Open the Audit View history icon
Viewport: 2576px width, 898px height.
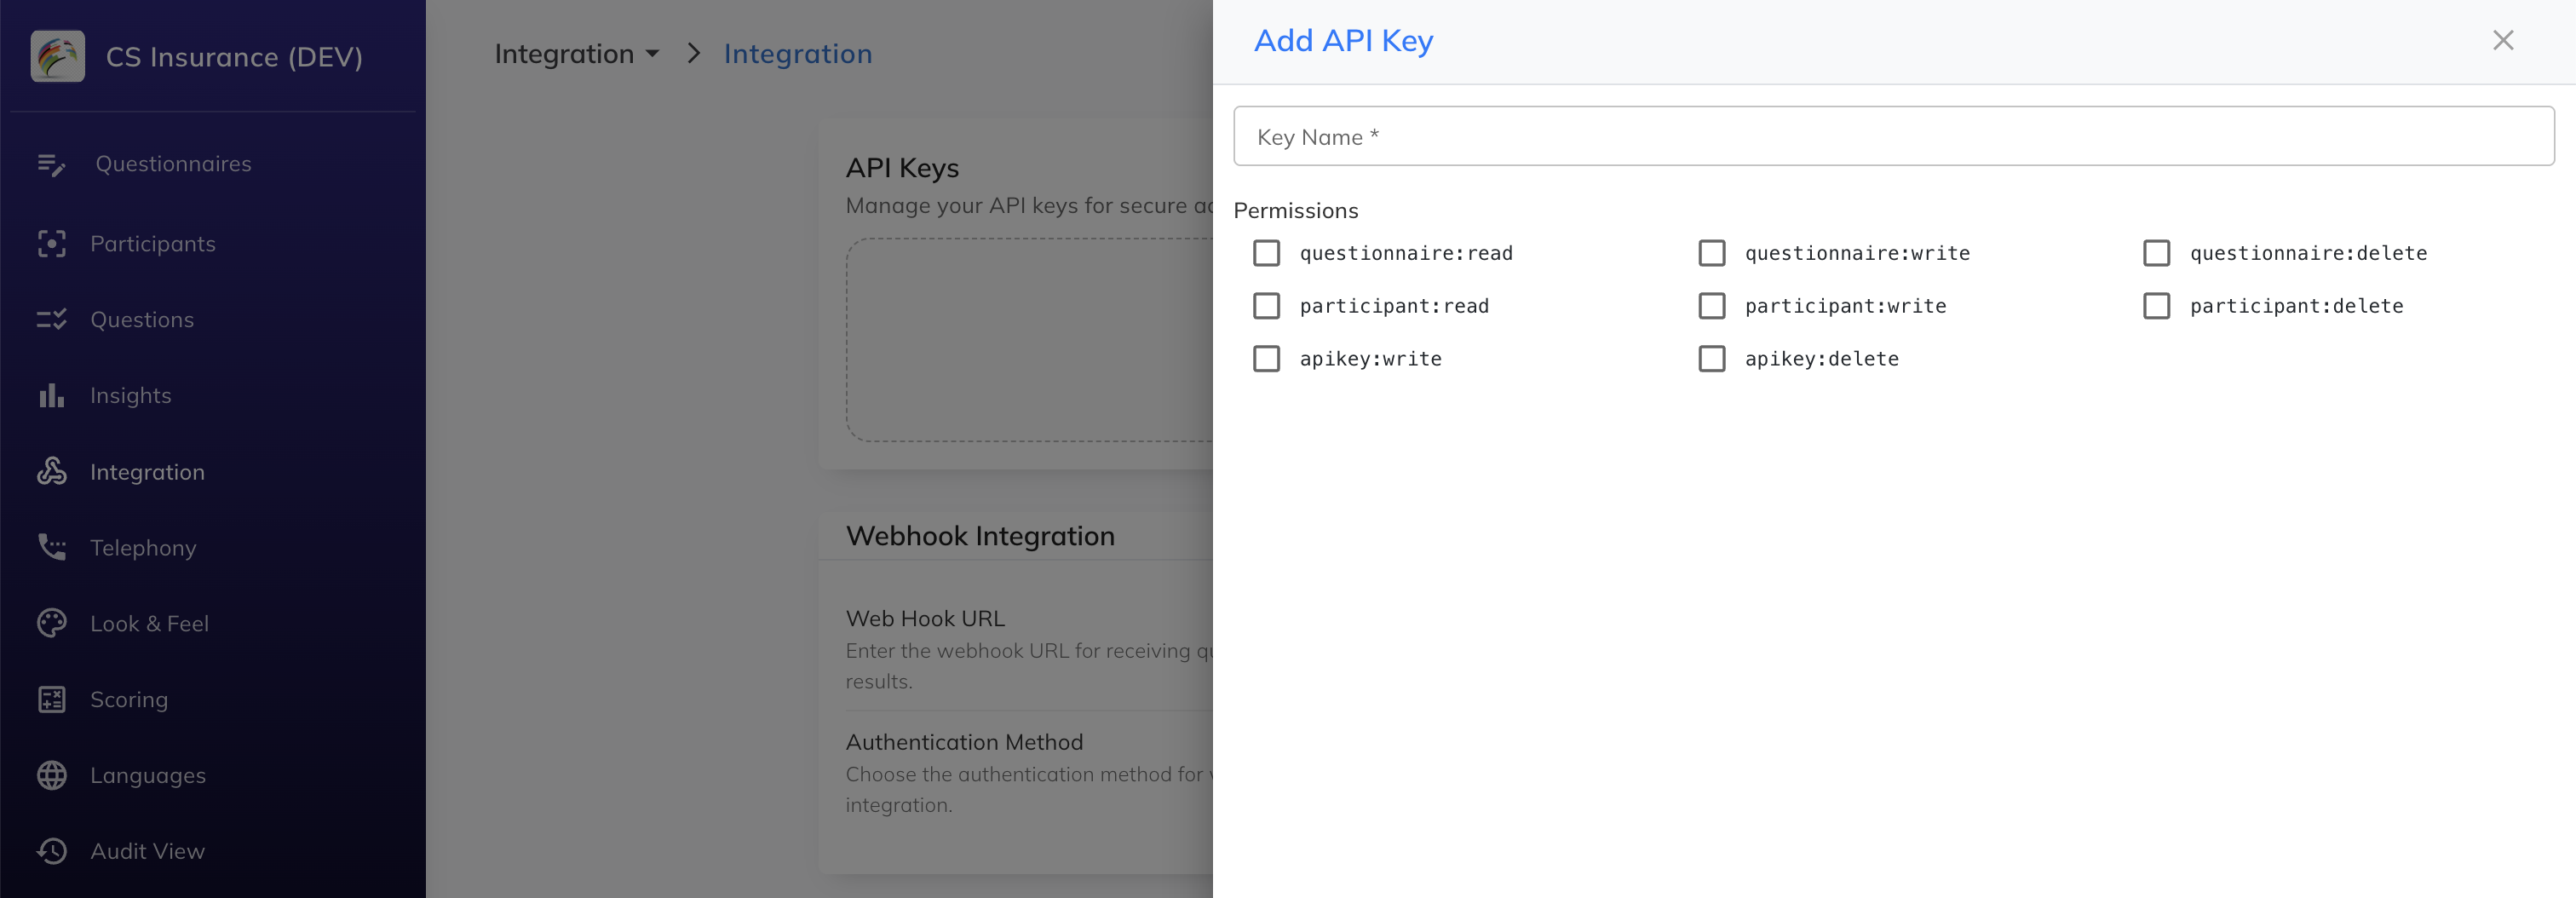(x=51, y=851)
